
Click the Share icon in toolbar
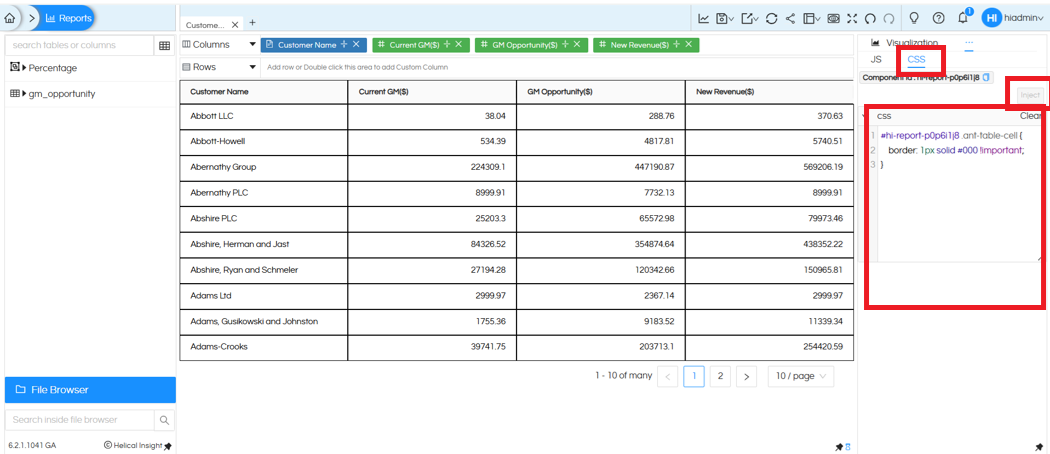[x=790, y=19]
